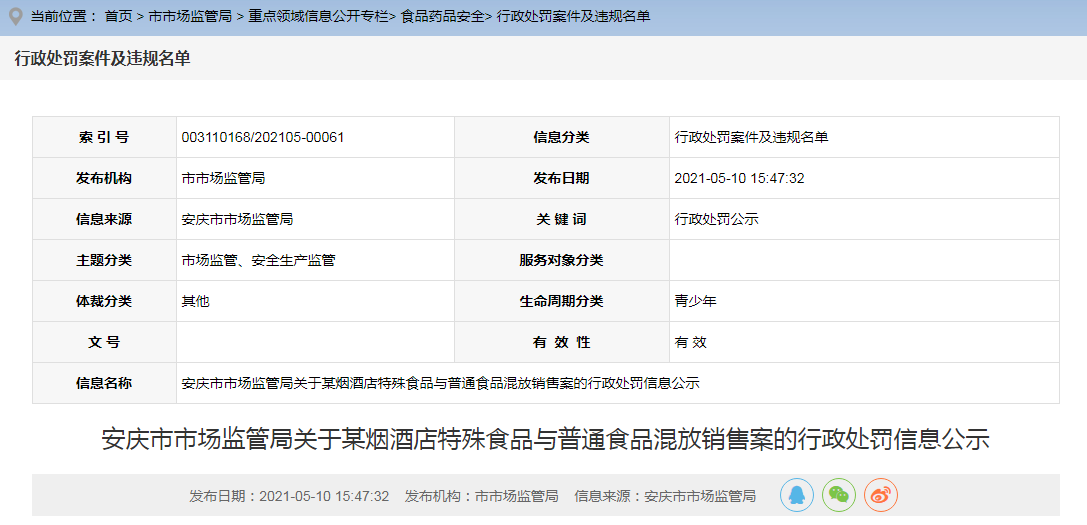Share to Weibo using the red icon

pyautogui.click(x=881, y=495)
